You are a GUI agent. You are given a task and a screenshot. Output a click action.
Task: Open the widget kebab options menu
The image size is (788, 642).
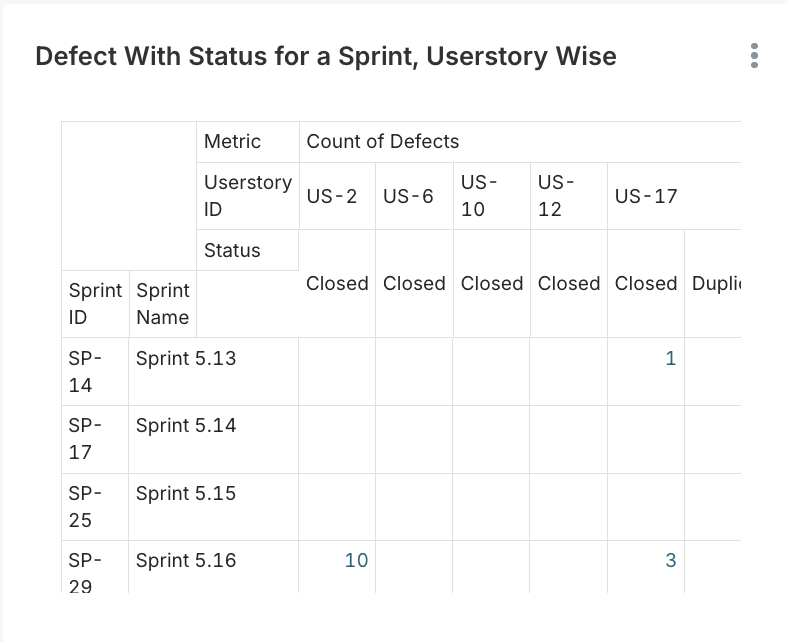coord(754,56)
